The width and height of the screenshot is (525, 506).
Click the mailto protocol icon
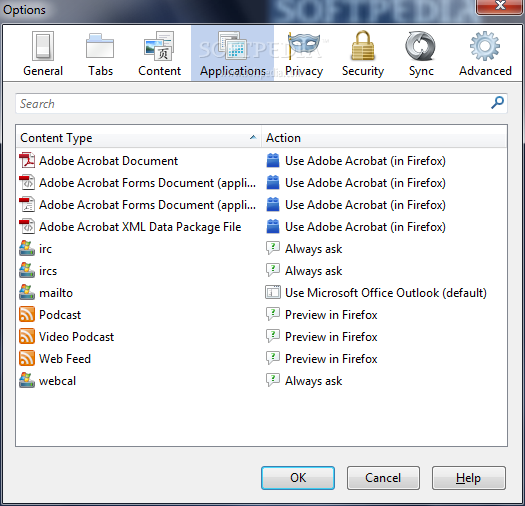27,292
